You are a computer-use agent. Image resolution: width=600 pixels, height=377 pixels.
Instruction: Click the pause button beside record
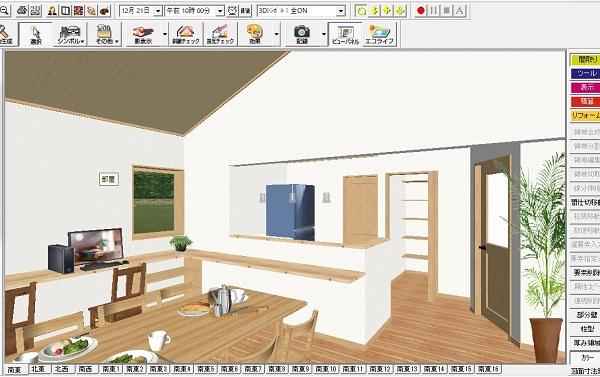tap(434, 11)
